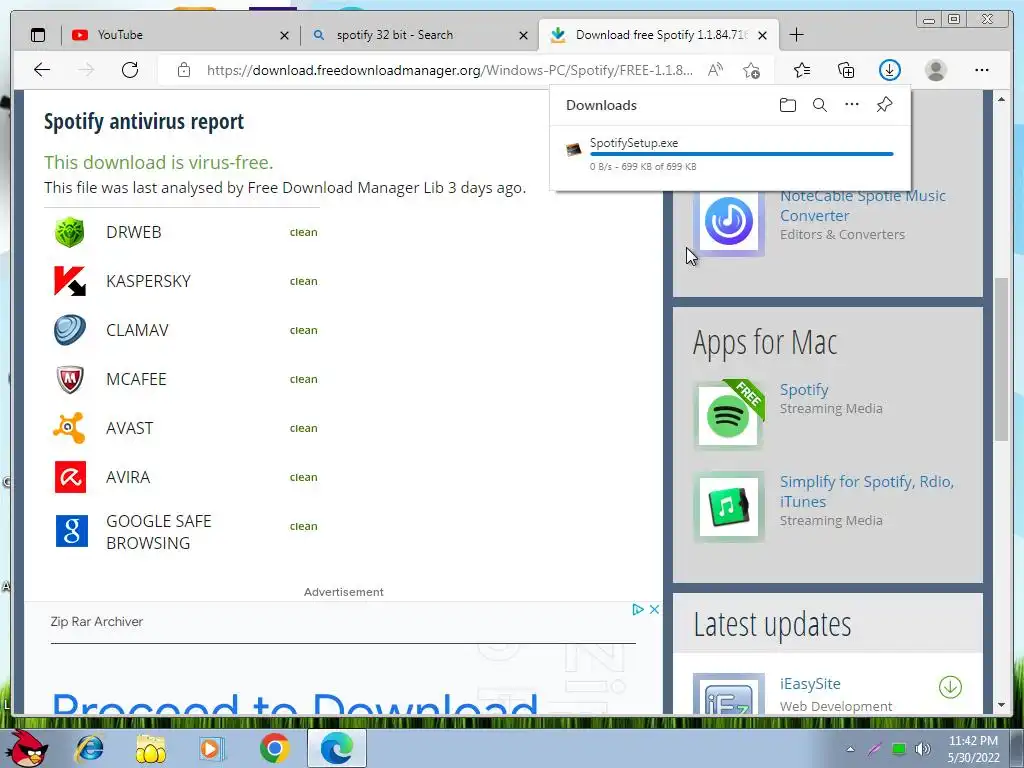Open the downloads folder icon
The width and height of the screenshot is (1024, 768).
pyautogui.click(x=788, y=105)
